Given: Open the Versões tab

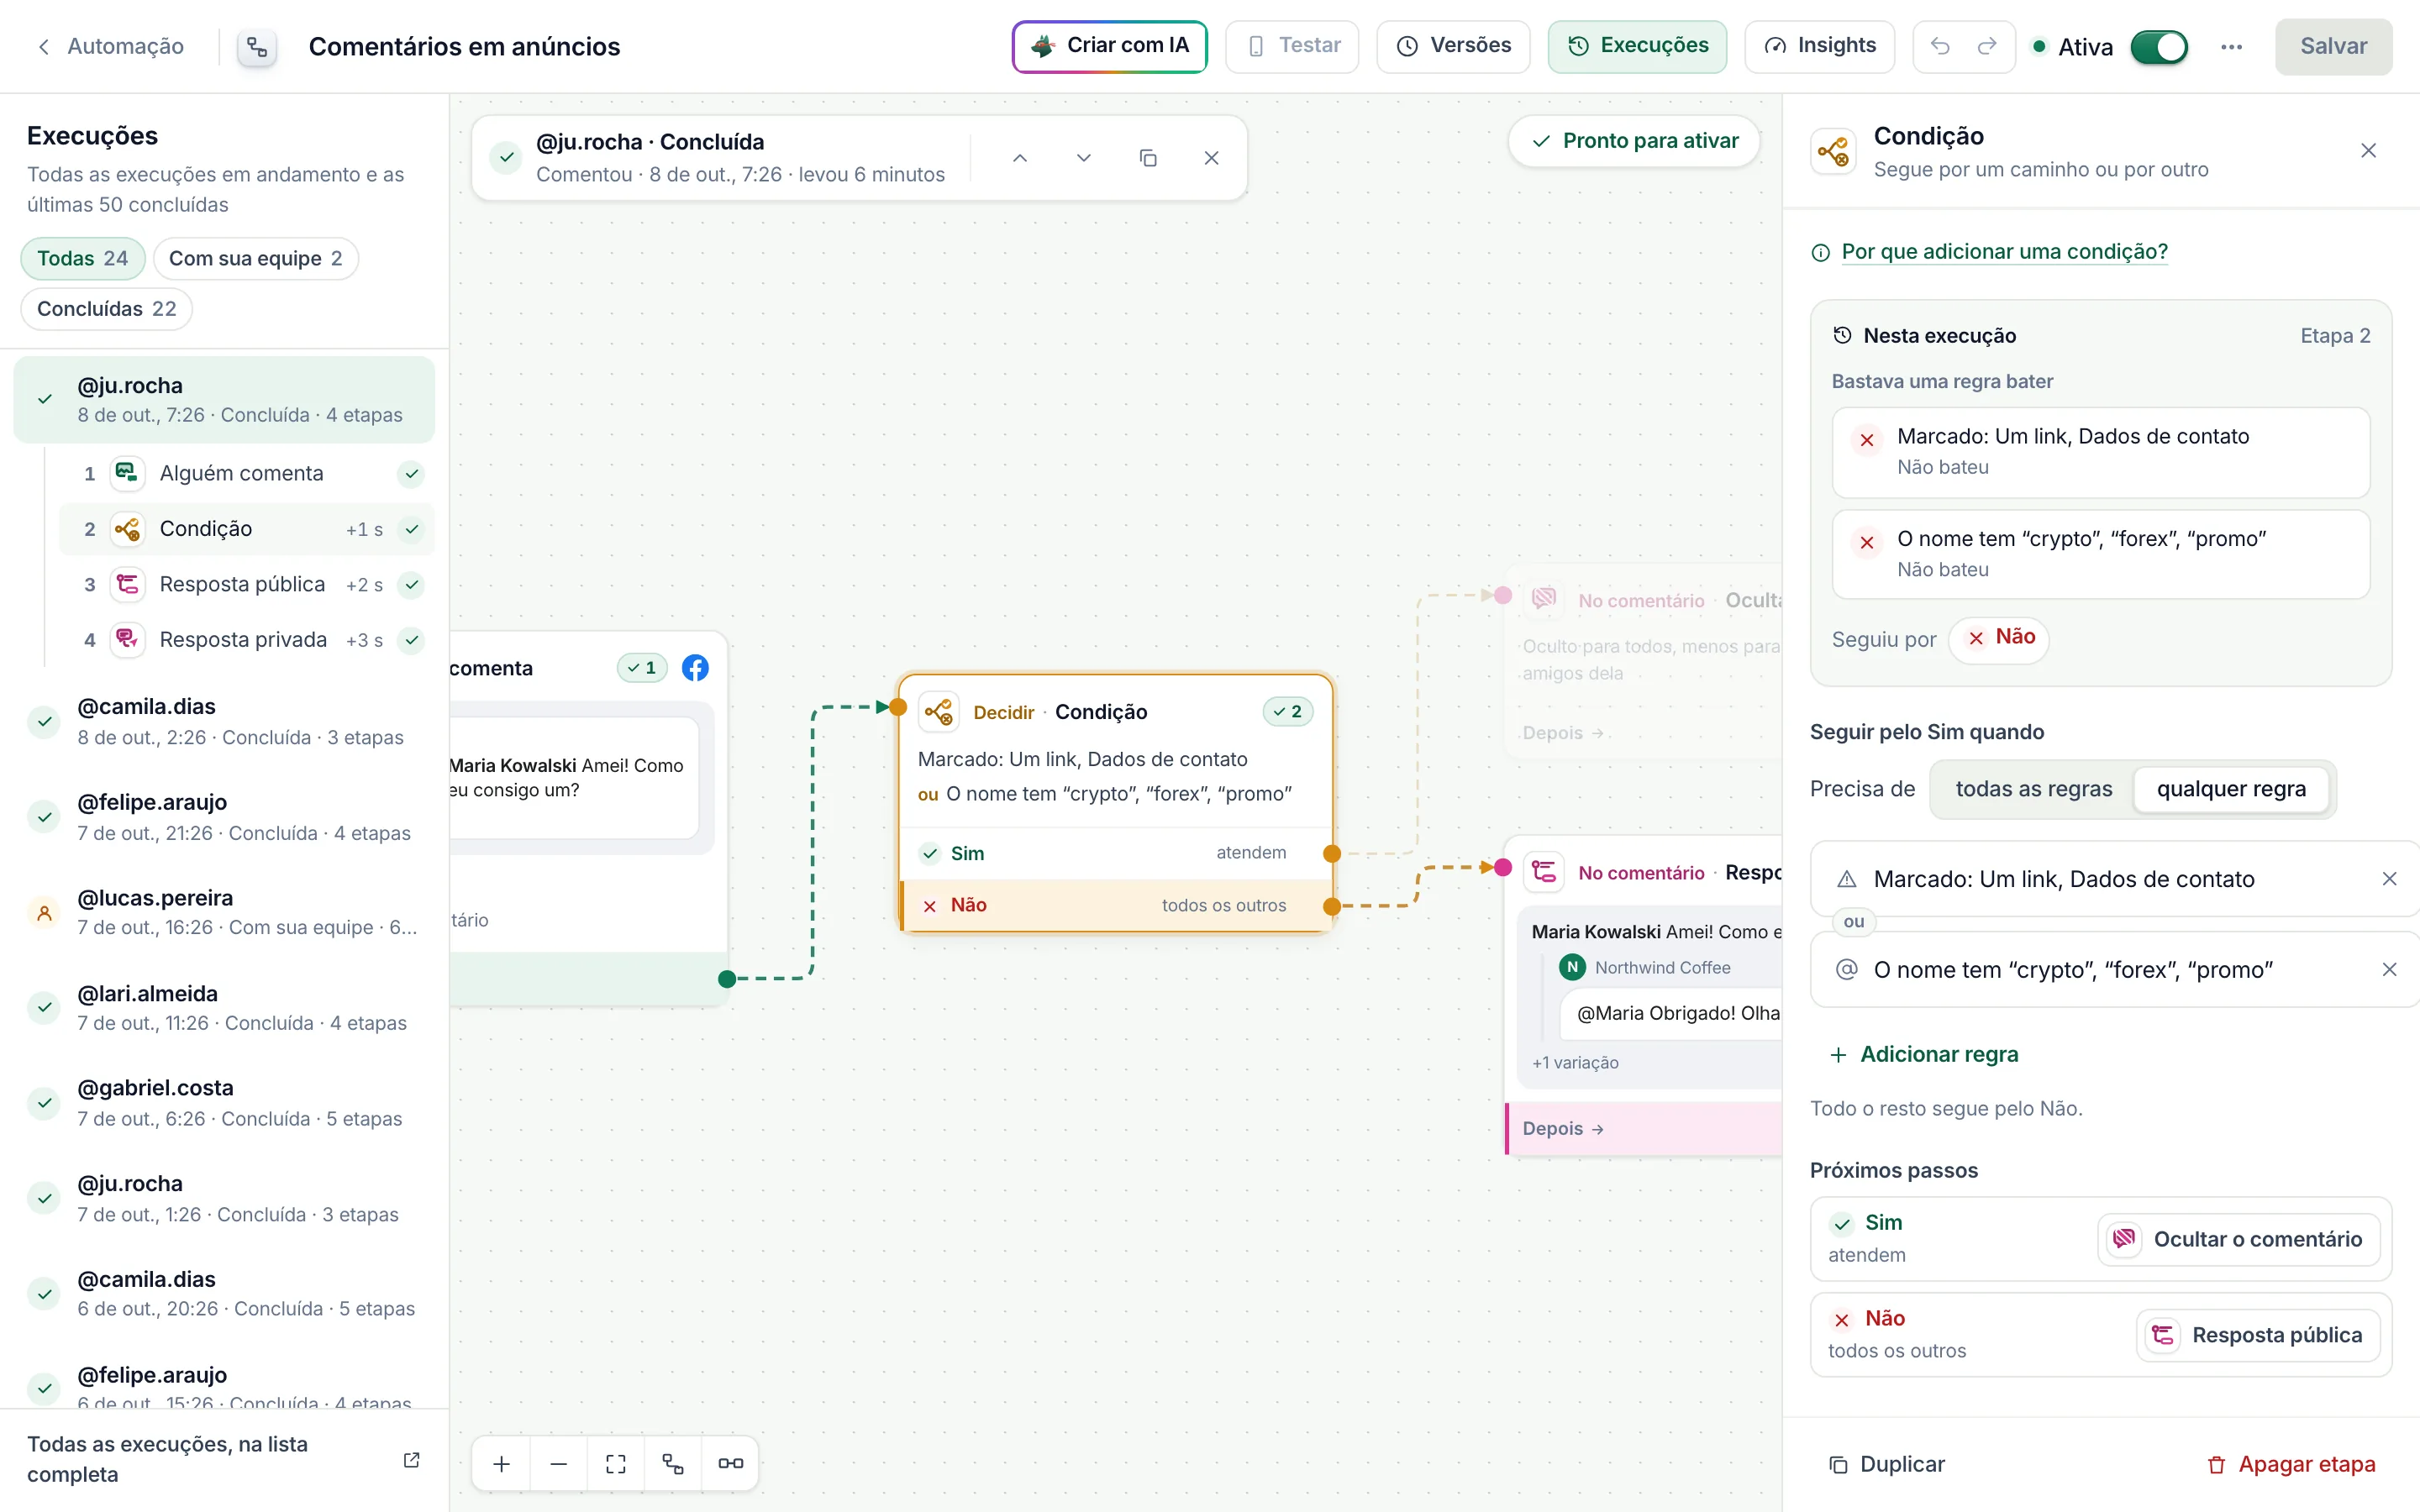Looking at the screenshot, I should pyautogui.click(x=1453, y=46).
